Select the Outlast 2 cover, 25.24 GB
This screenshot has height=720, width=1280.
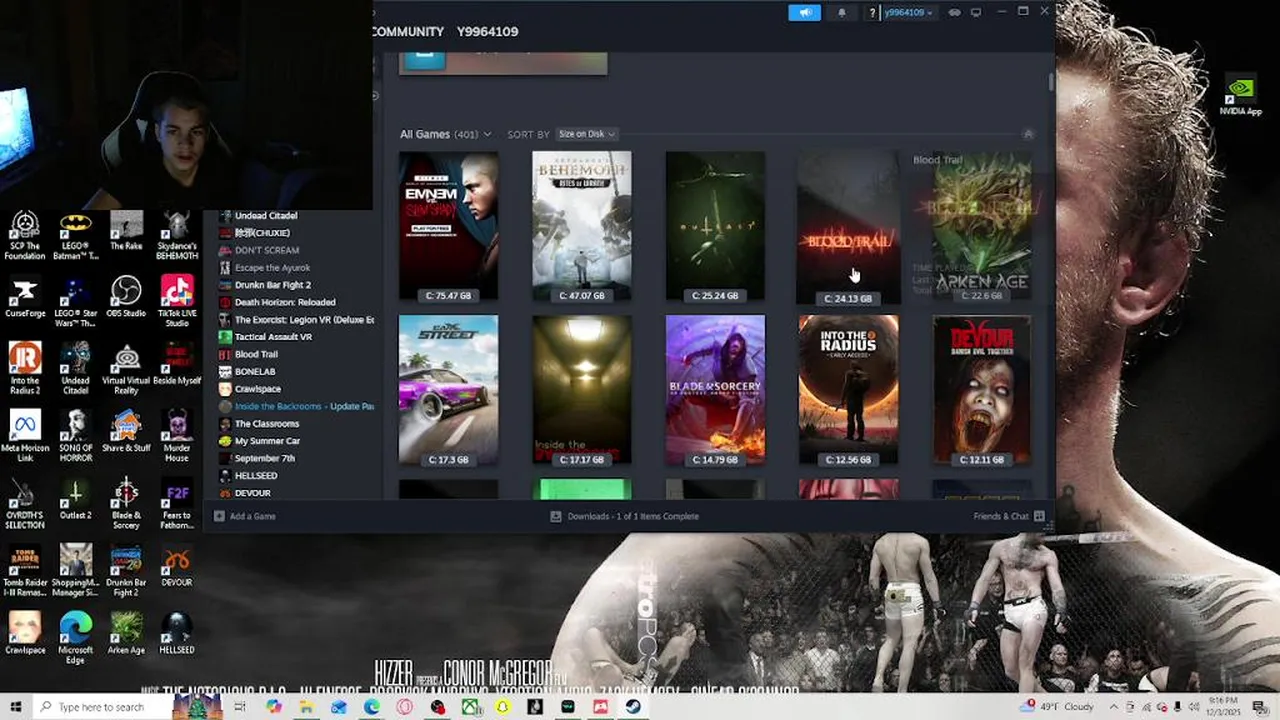pos(715,226)
